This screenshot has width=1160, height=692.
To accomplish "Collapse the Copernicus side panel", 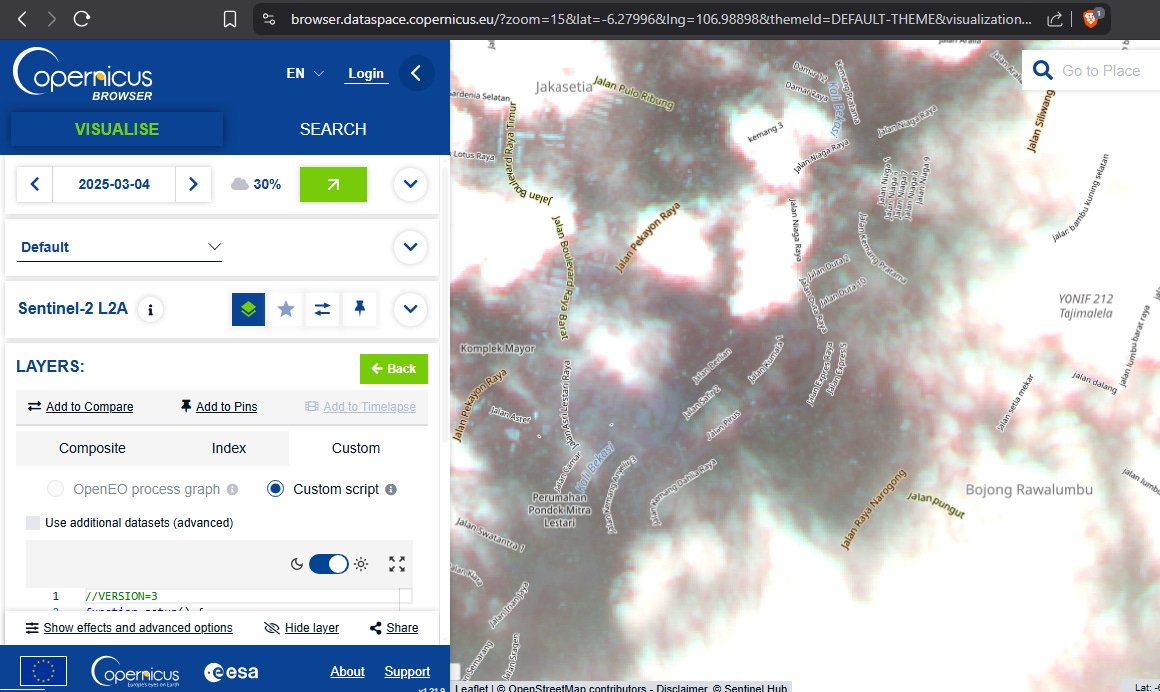I will pyautogui.click(x=417, y=73).
